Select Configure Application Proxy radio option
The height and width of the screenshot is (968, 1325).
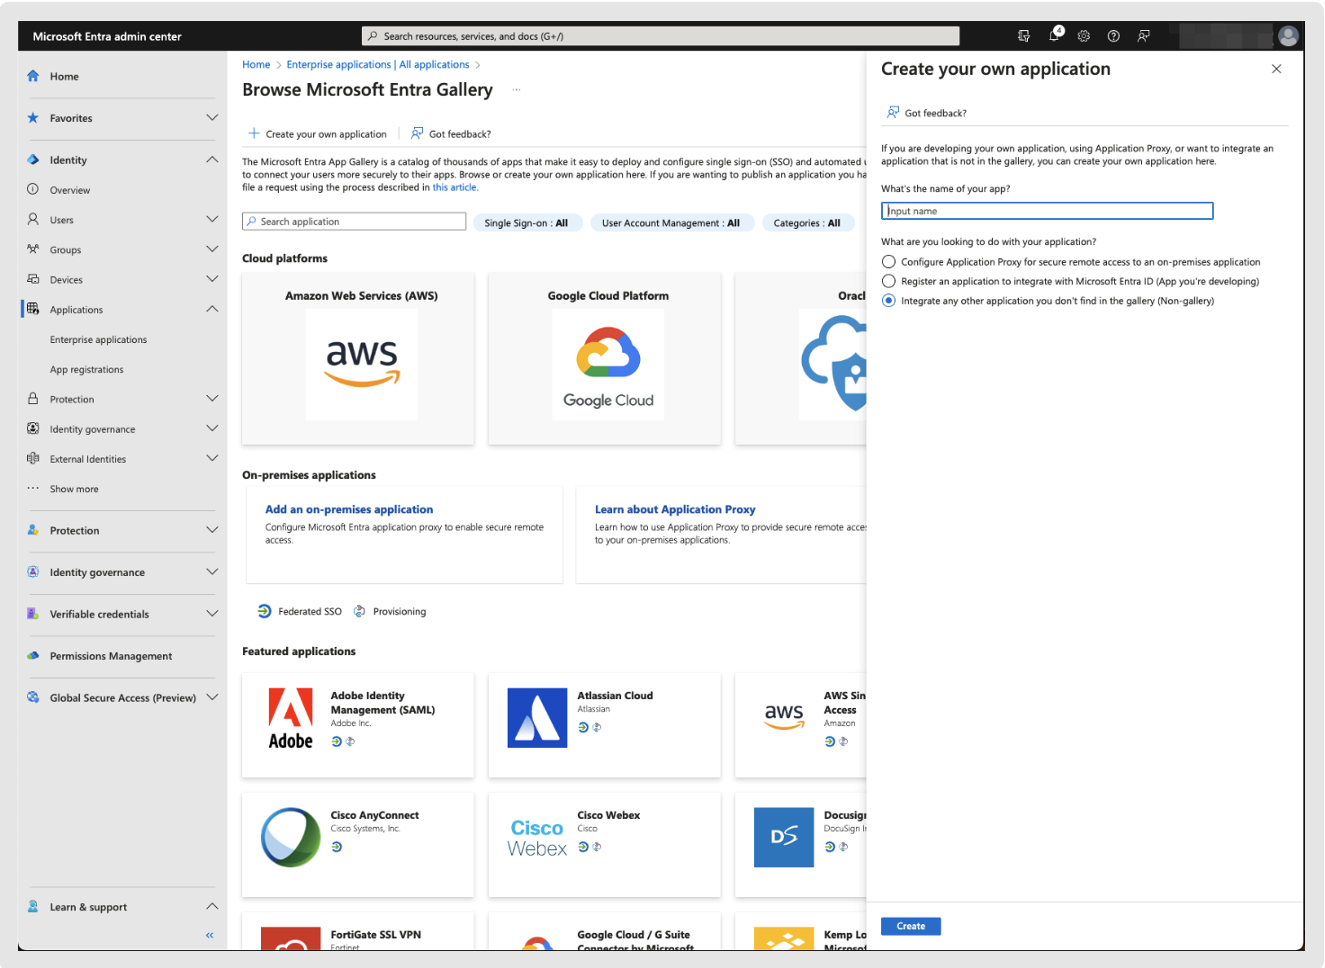click(x=889, y=262)
